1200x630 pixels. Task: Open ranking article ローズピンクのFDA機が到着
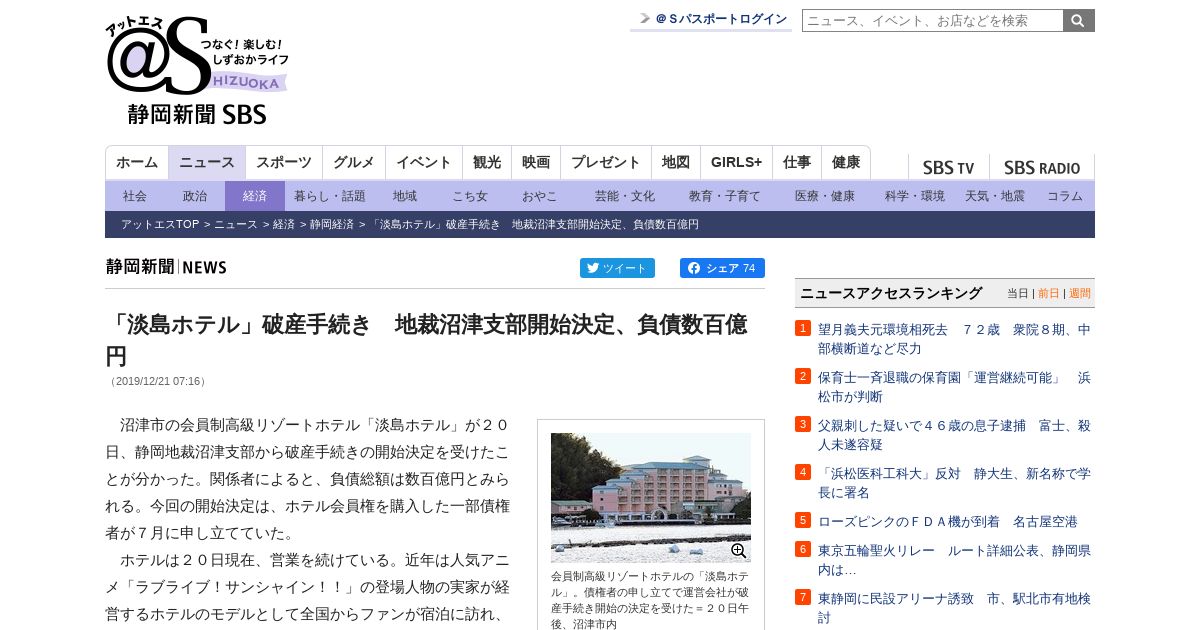point(948,521)
